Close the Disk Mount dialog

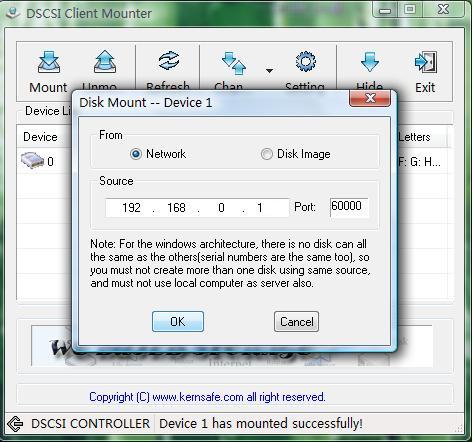coord(370,98)
